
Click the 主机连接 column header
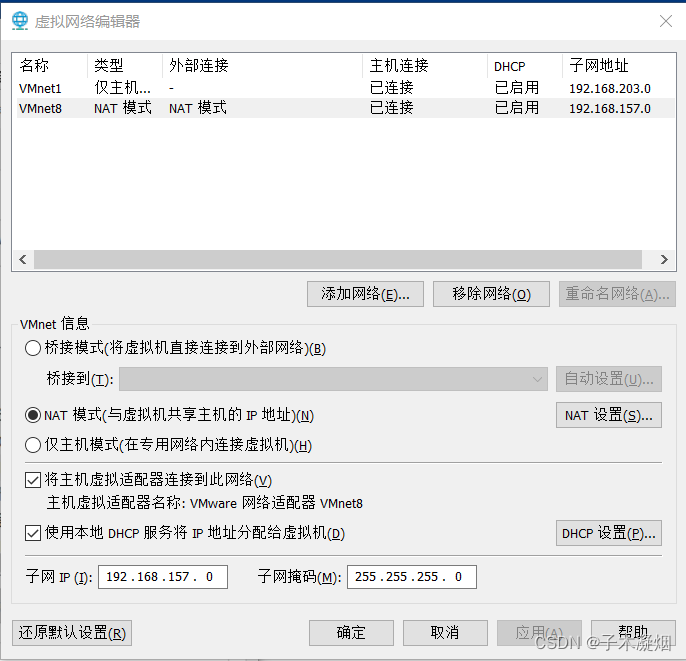[x=425, y=66]
